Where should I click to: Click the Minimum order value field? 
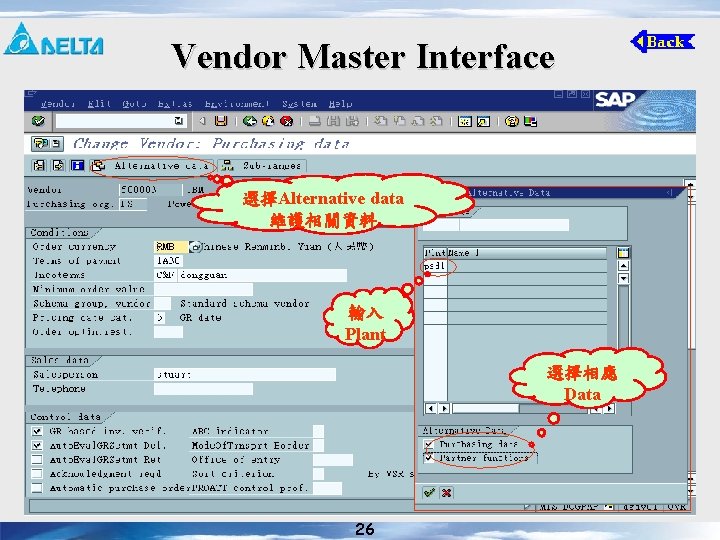[203, 289]
